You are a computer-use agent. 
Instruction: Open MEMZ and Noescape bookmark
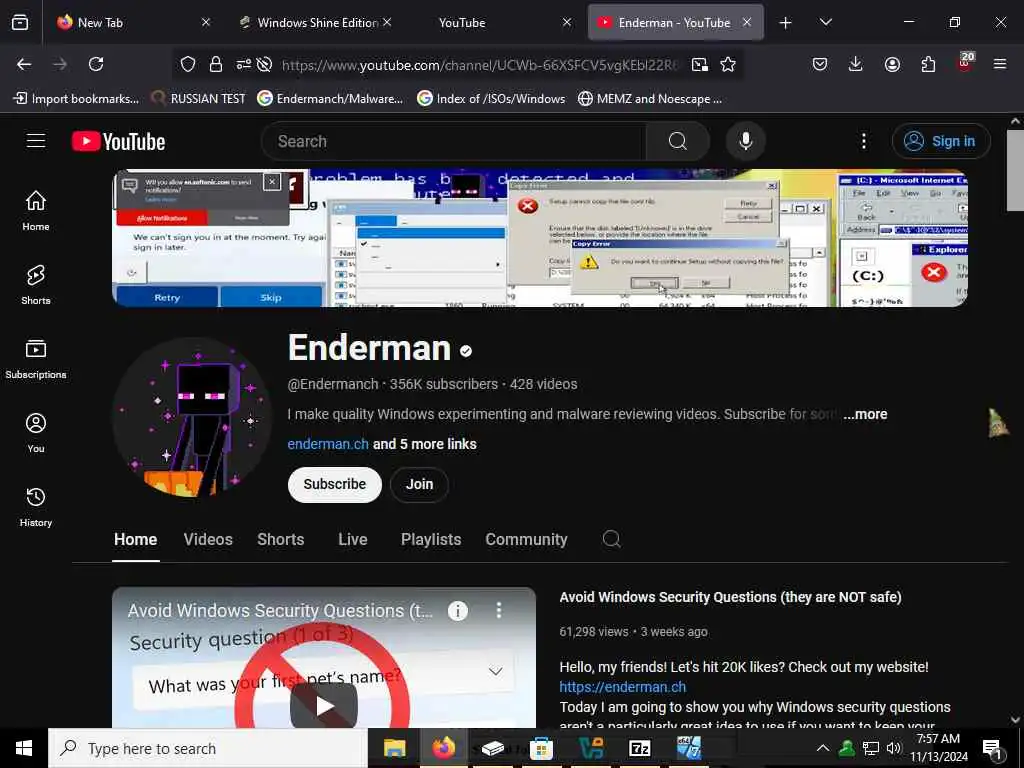click(650, 99)
